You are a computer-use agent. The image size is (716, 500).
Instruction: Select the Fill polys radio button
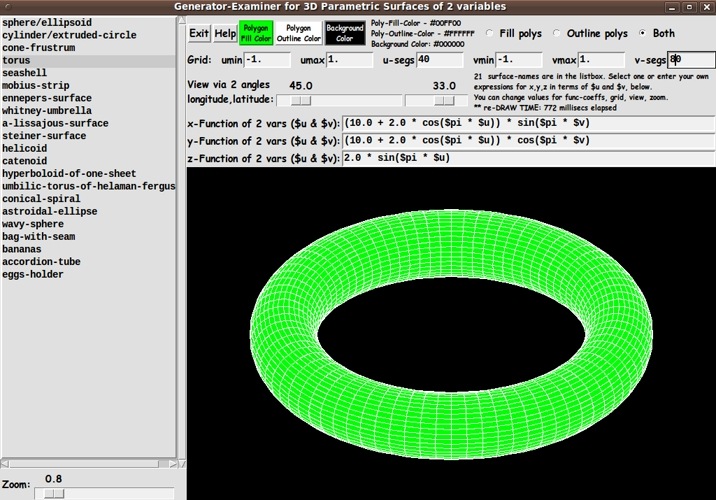[x=490, y=33]
